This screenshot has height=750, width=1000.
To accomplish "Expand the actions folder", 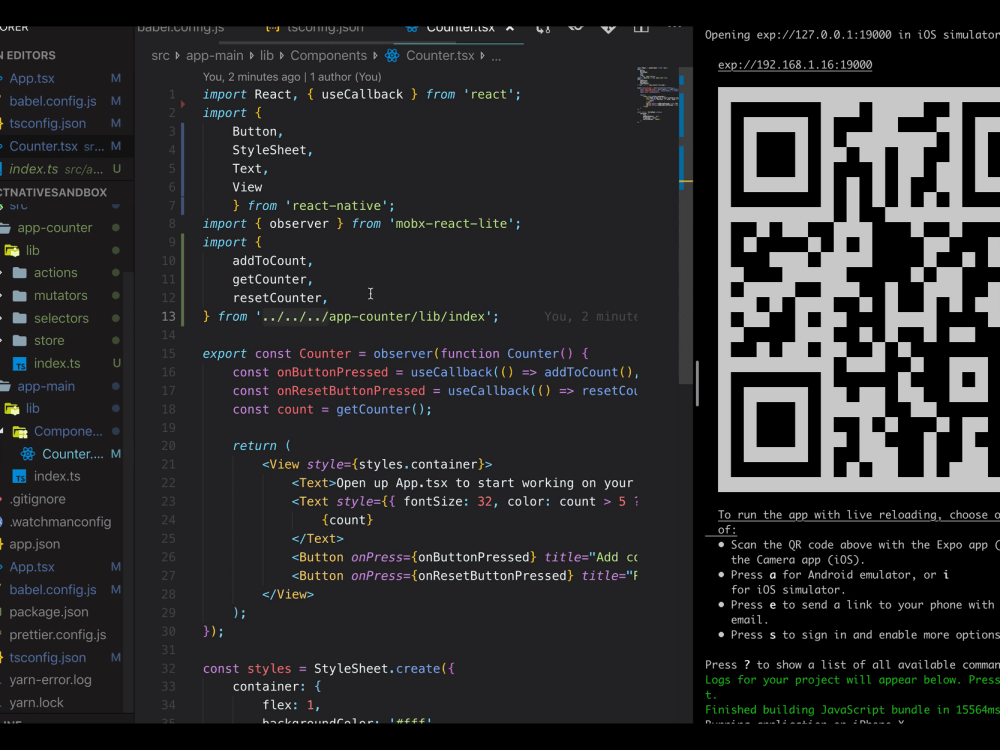I will pos(55,273).
